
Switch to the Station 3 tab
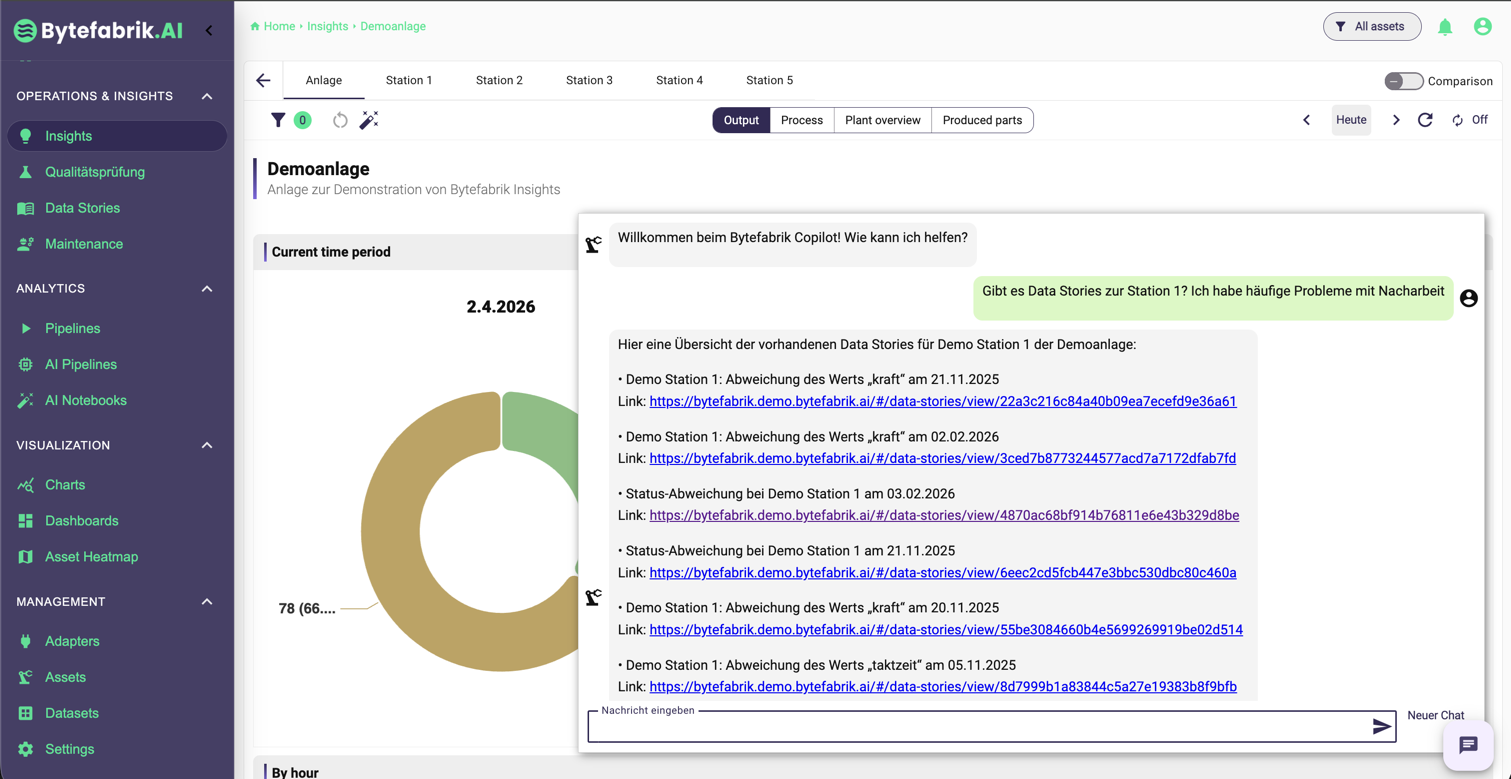pos(589,81)
